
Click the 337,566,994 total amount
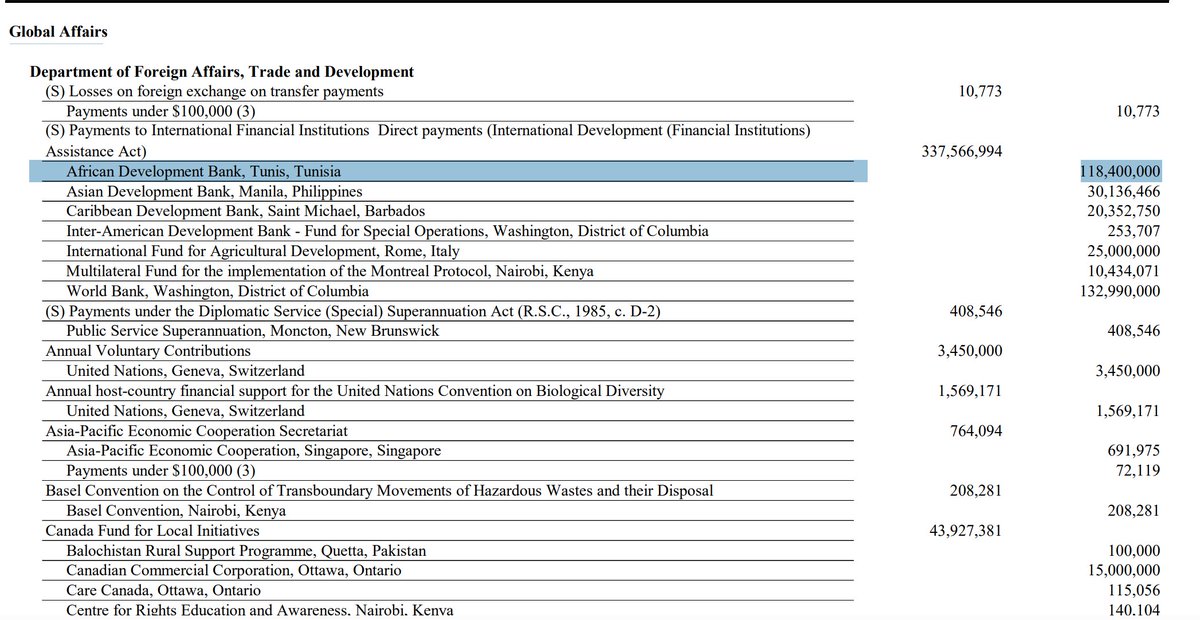(x=961, y=152)
